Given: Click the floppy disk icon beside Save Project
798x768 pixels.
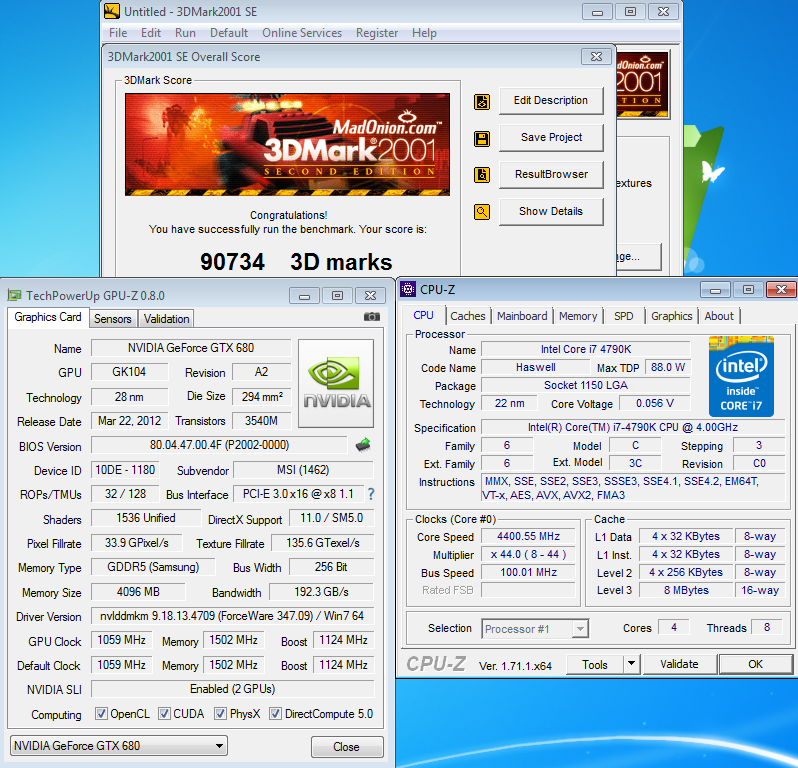Looking at the screenshot, I should tap(482, 138).
